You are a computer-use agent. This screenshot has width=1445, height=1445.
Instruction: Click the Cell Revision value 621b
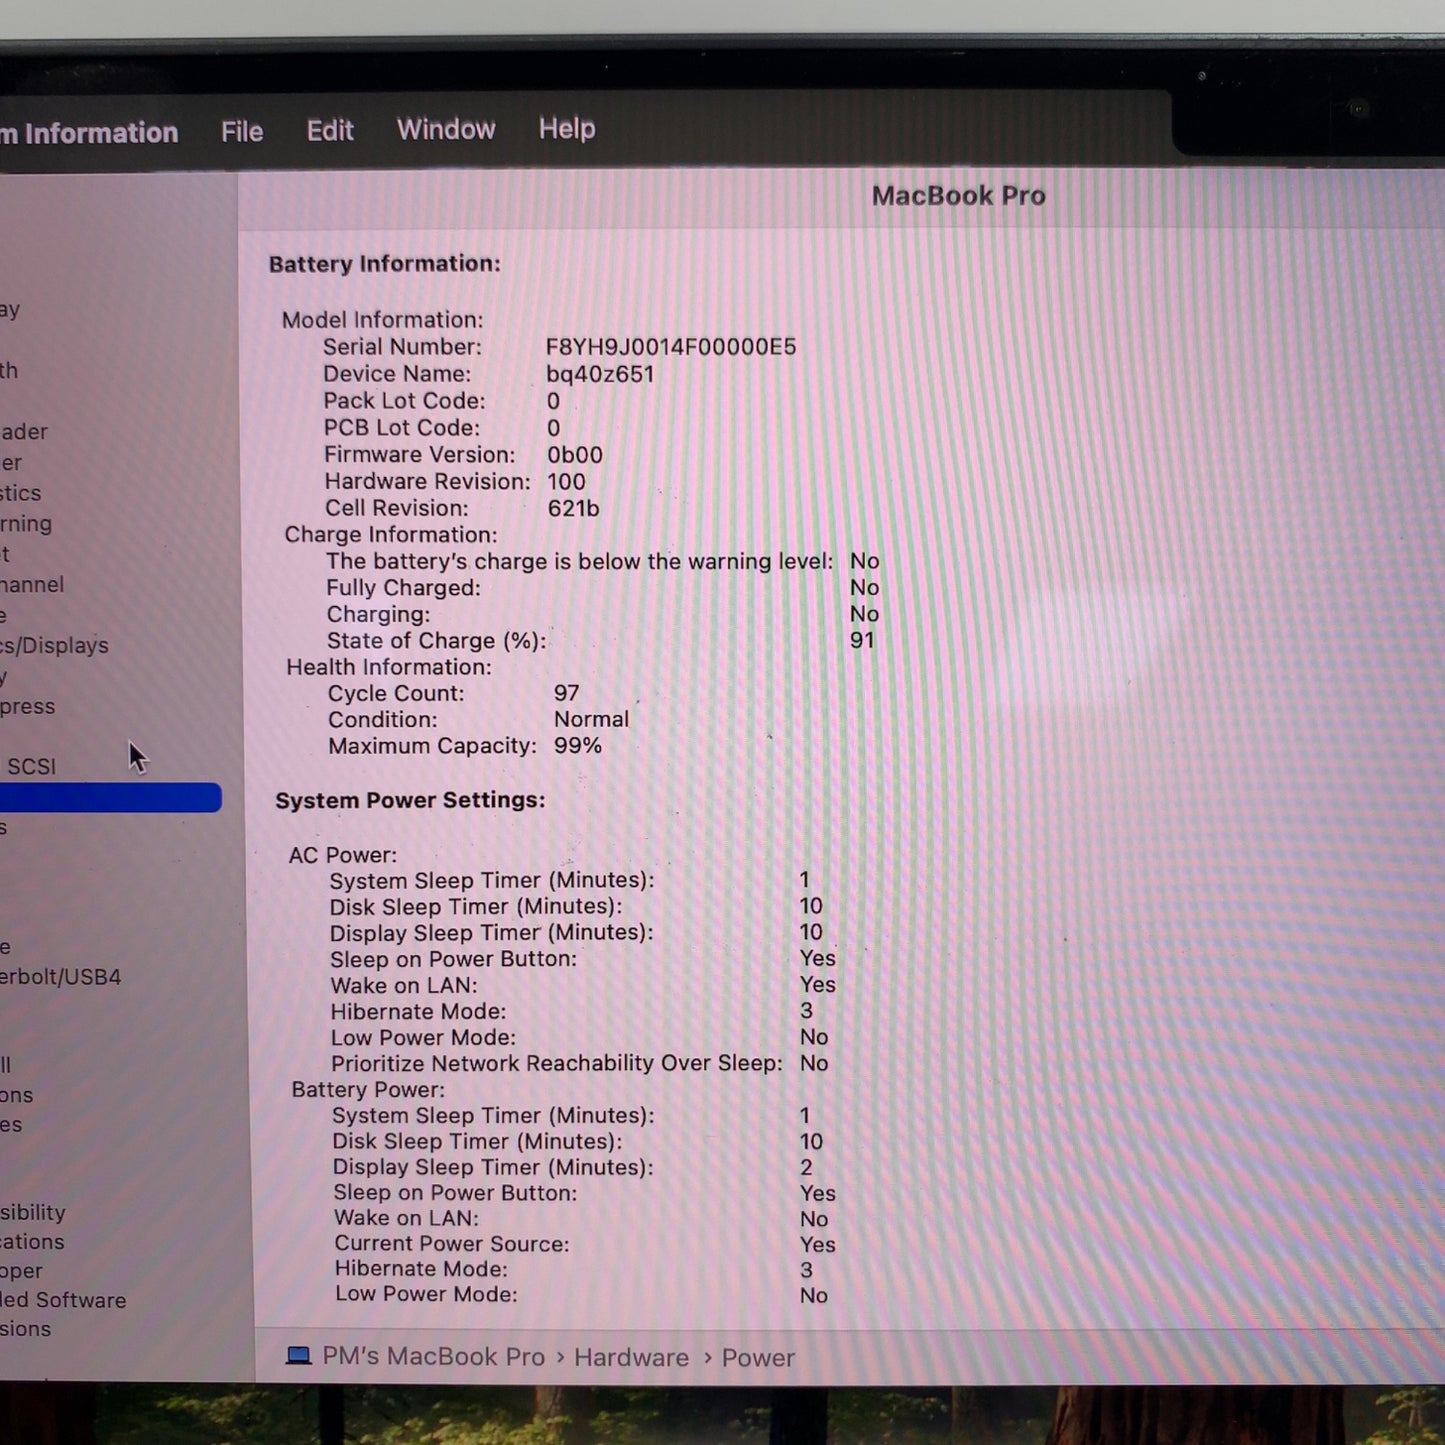pyautogui.click(x=573, y=508)
